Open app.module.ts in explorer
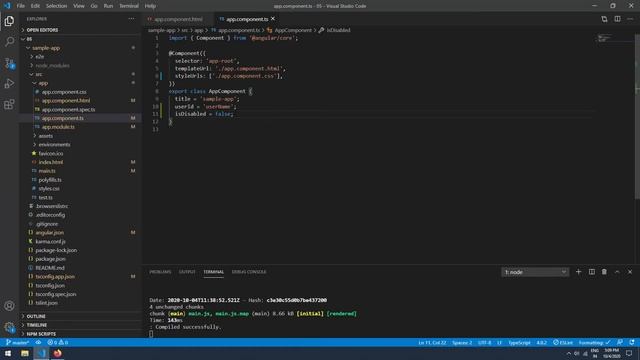This screenshot has width=640, height=360. pyautogui.click(x=58, y=127)
